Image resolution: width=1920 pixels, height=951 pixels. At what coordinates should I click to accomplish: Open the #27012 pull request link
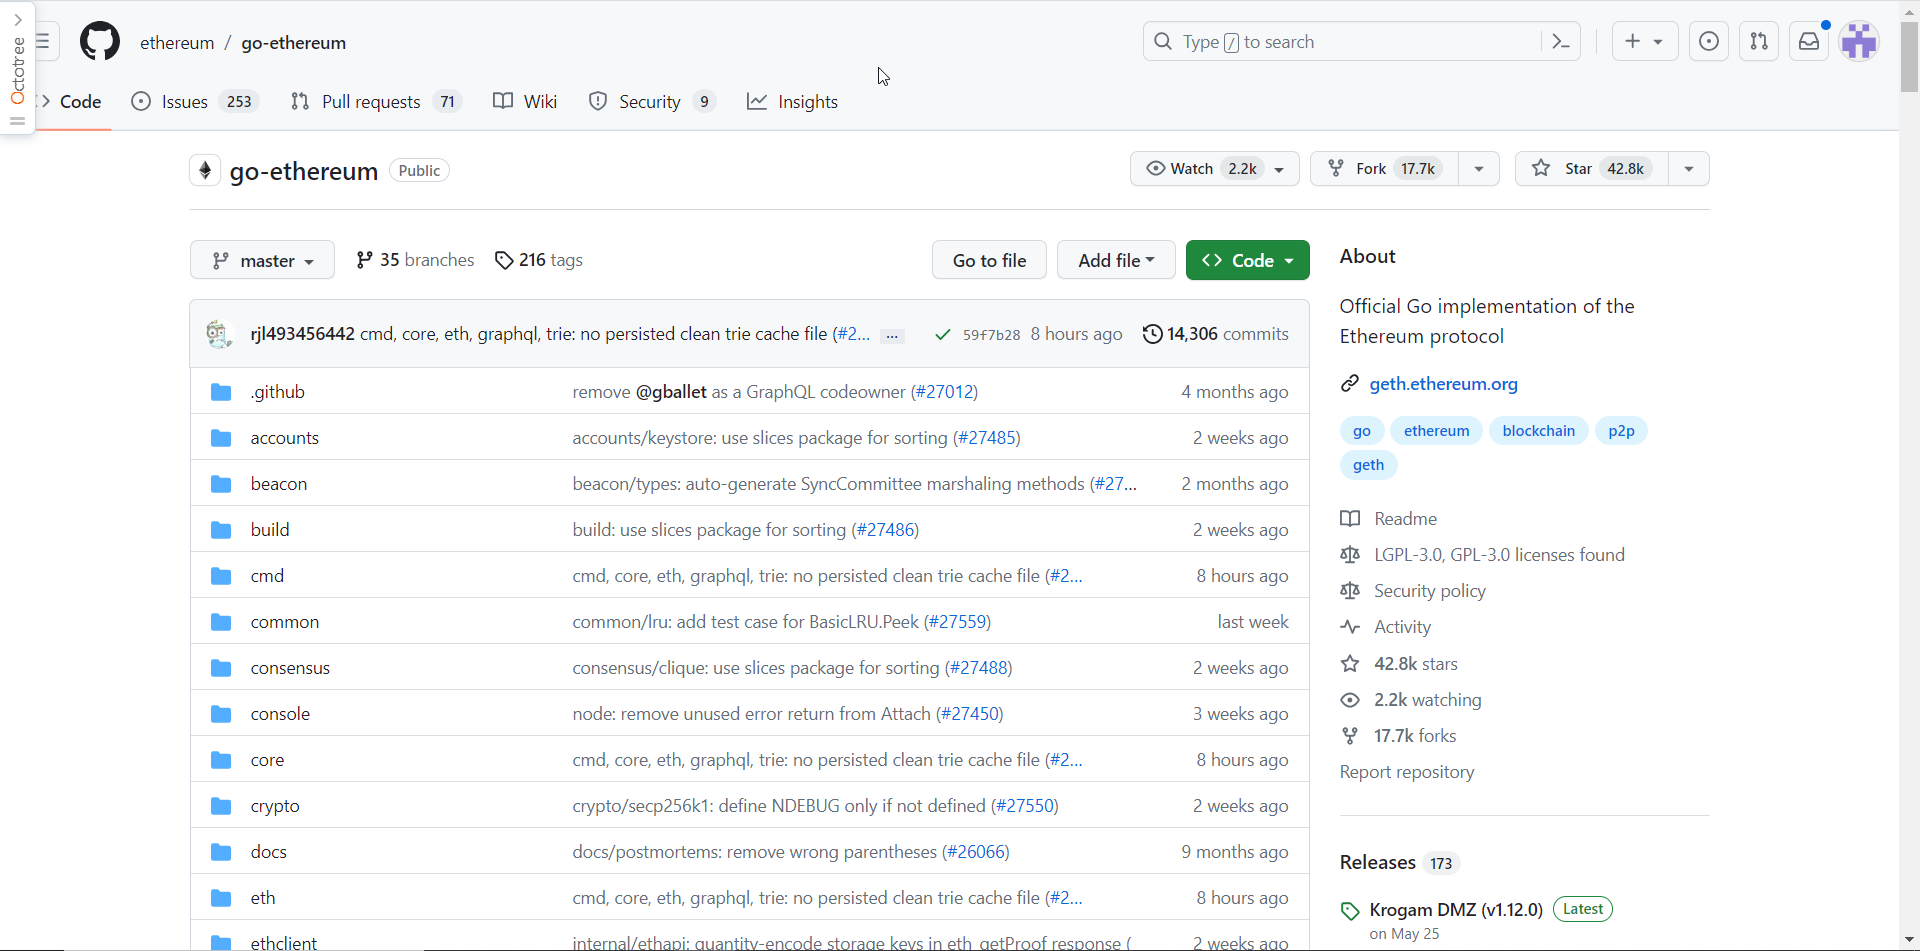[x=944, y=392]
